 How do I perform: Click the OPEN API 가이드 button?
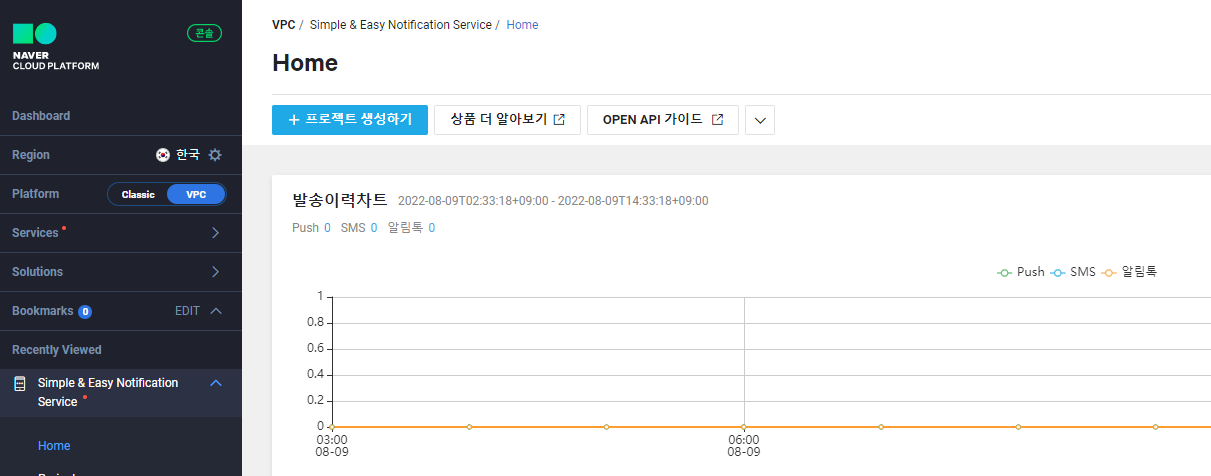663,119
